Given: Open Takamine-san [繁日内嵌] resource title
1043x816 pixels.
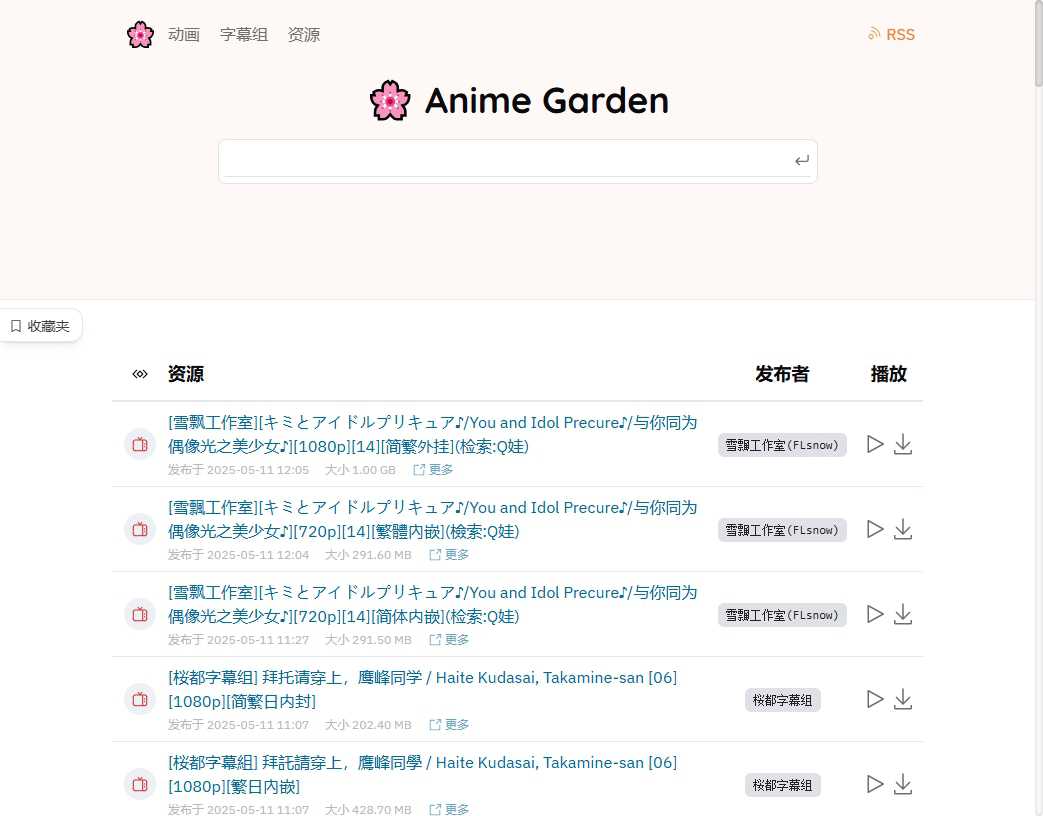Looking at the screenshot, I should 422,775.
